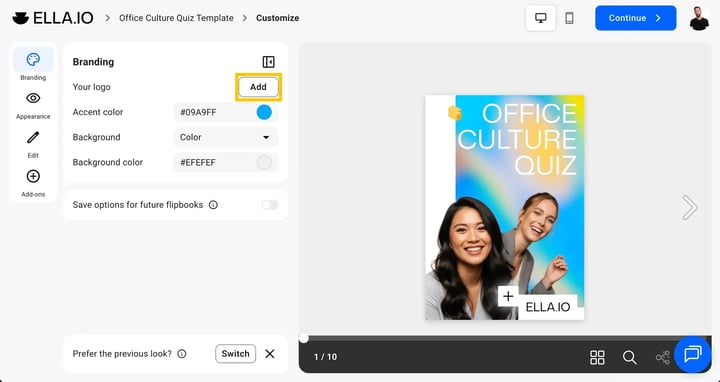
Task: Open the flipbook search tool
Action: tap(630, 357)
